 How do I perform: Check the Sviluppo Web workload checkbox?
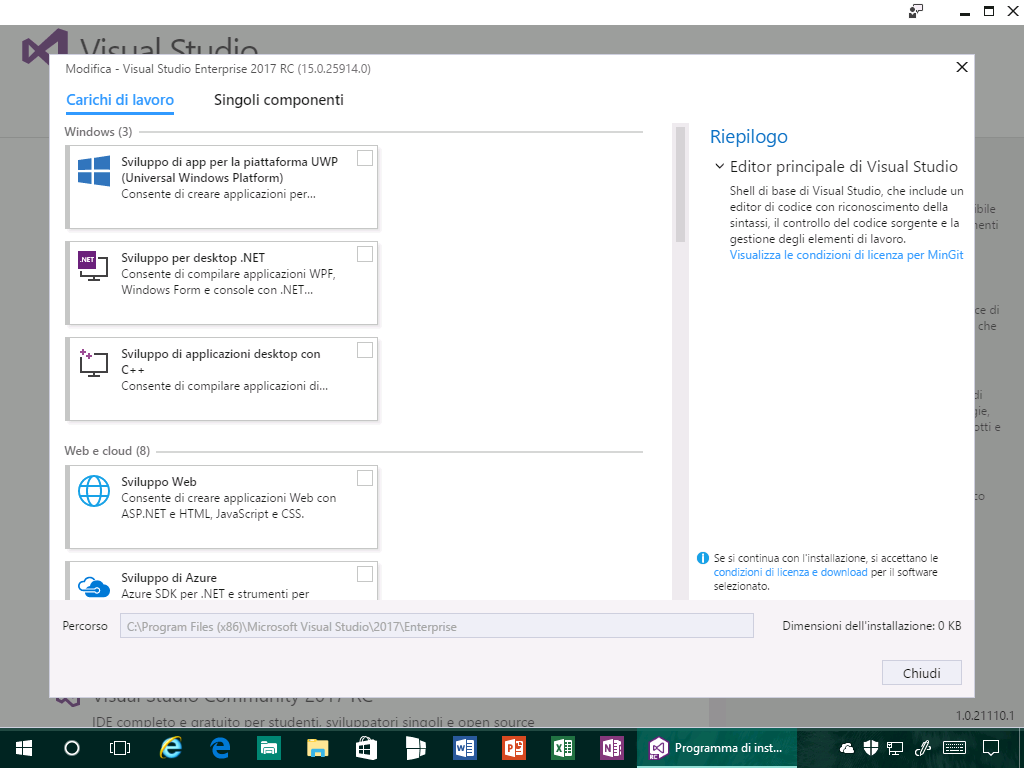(x=365, y=478)
